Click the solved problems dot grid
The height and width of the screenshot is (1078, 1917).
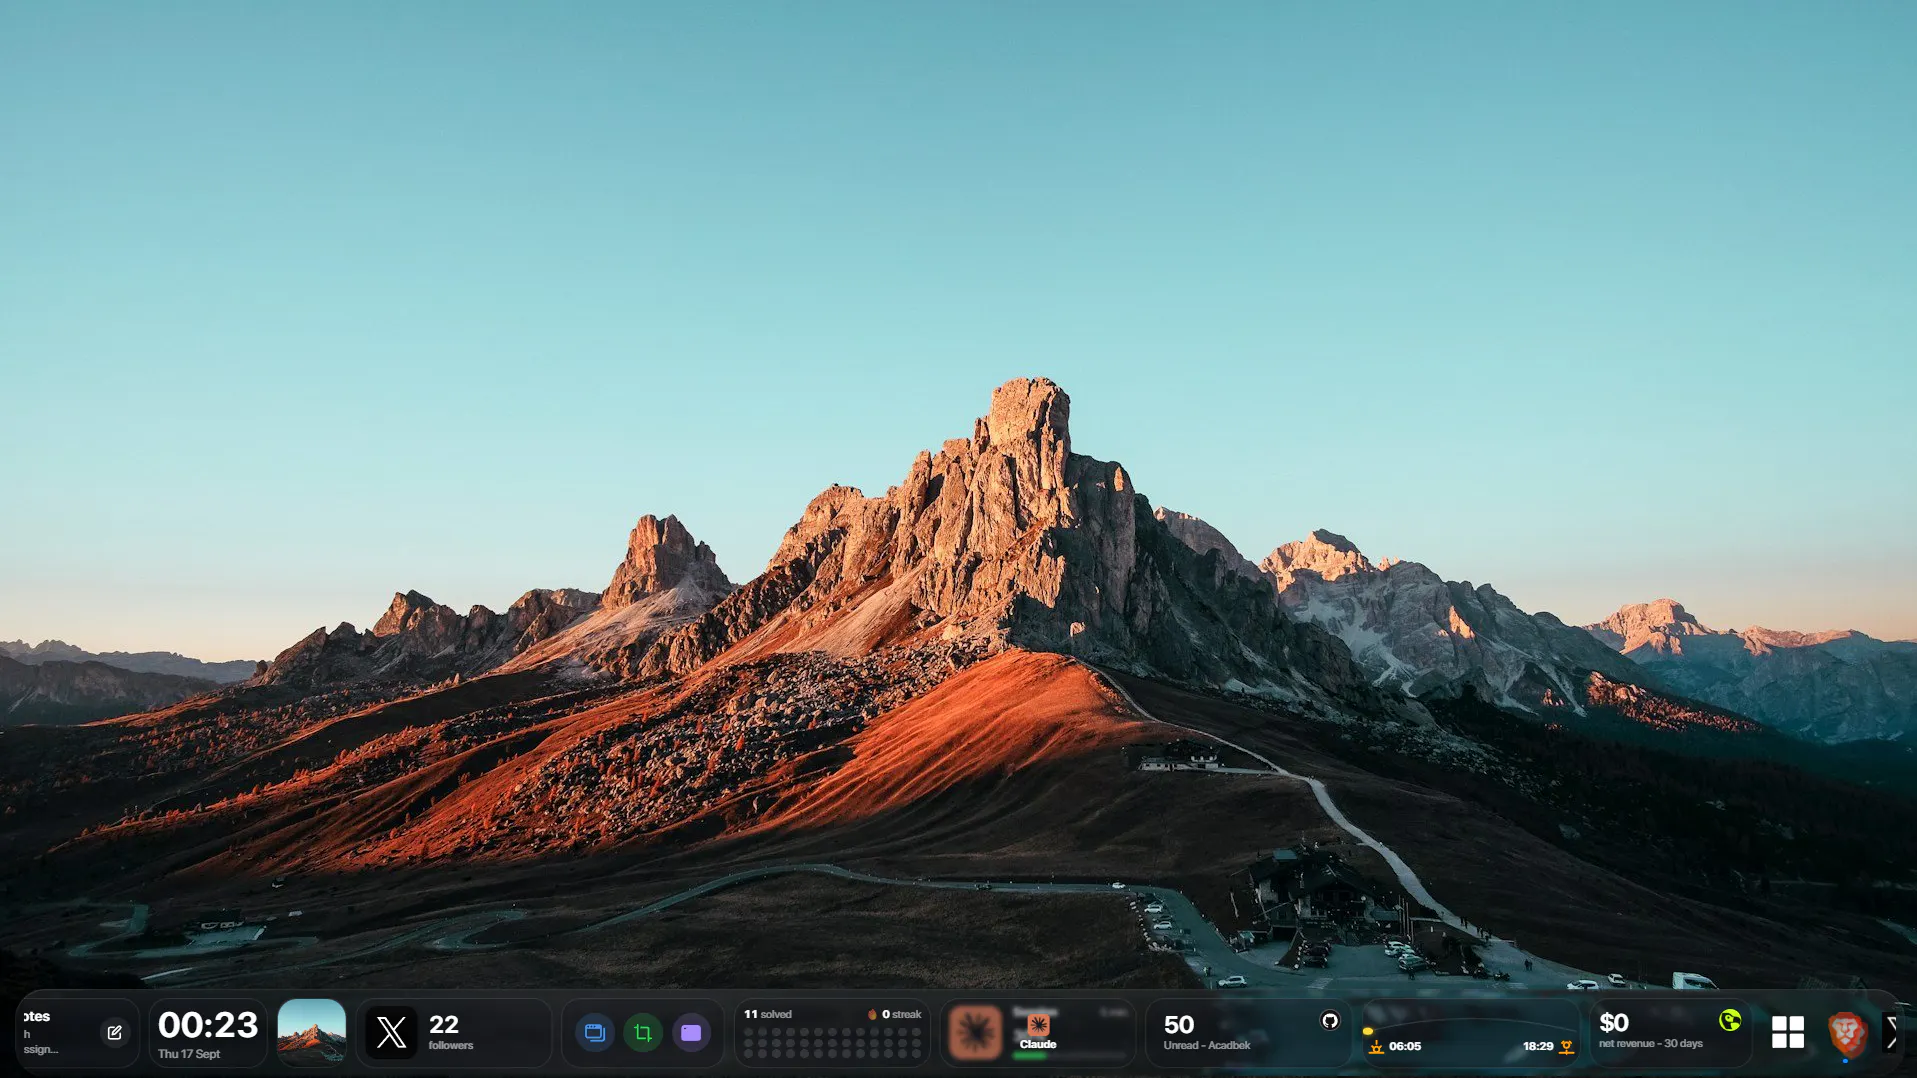click(832, 1044)
